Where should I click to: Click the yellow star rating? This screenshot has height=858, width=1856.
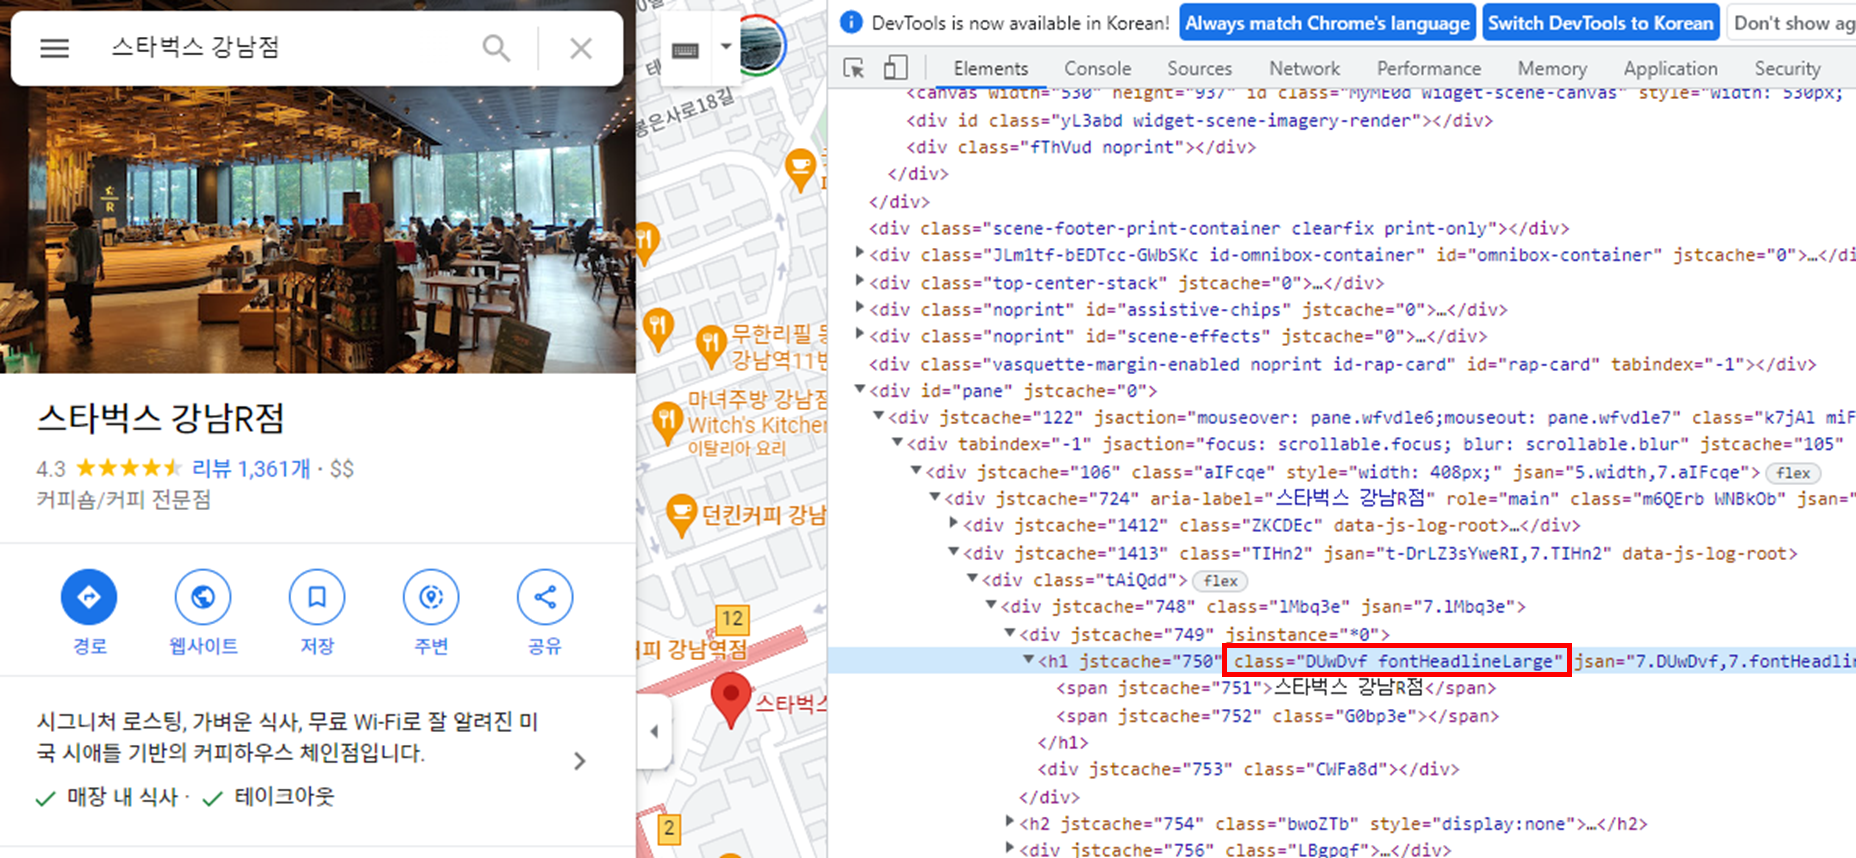[x=129, y=468]
